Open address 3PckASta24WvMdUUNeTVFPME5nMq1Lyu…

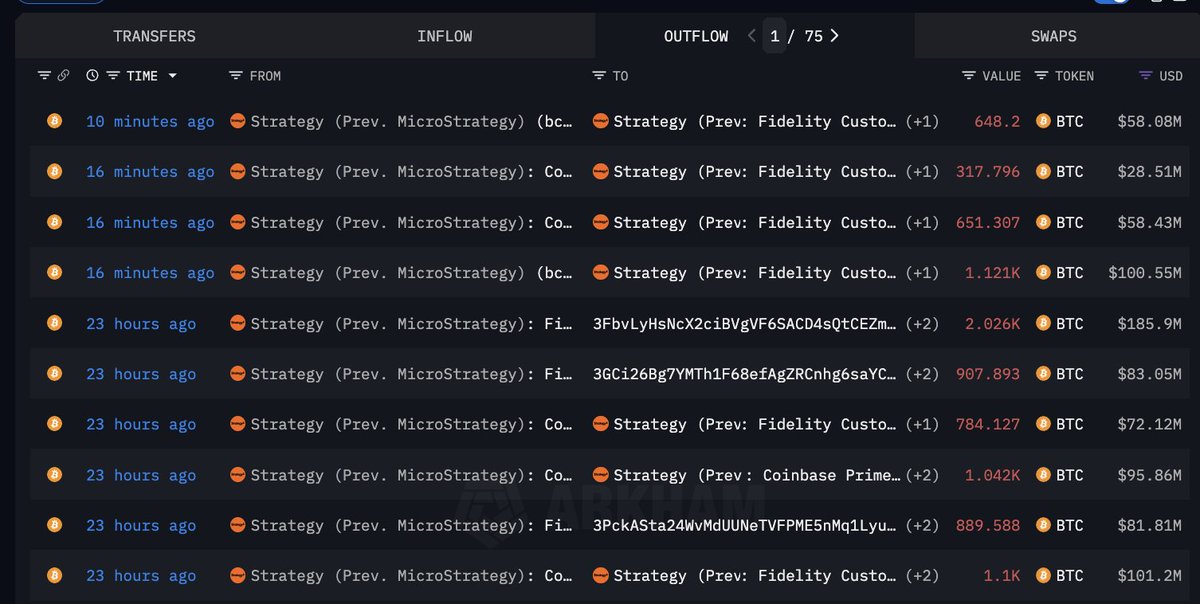(x=745, y=525)
